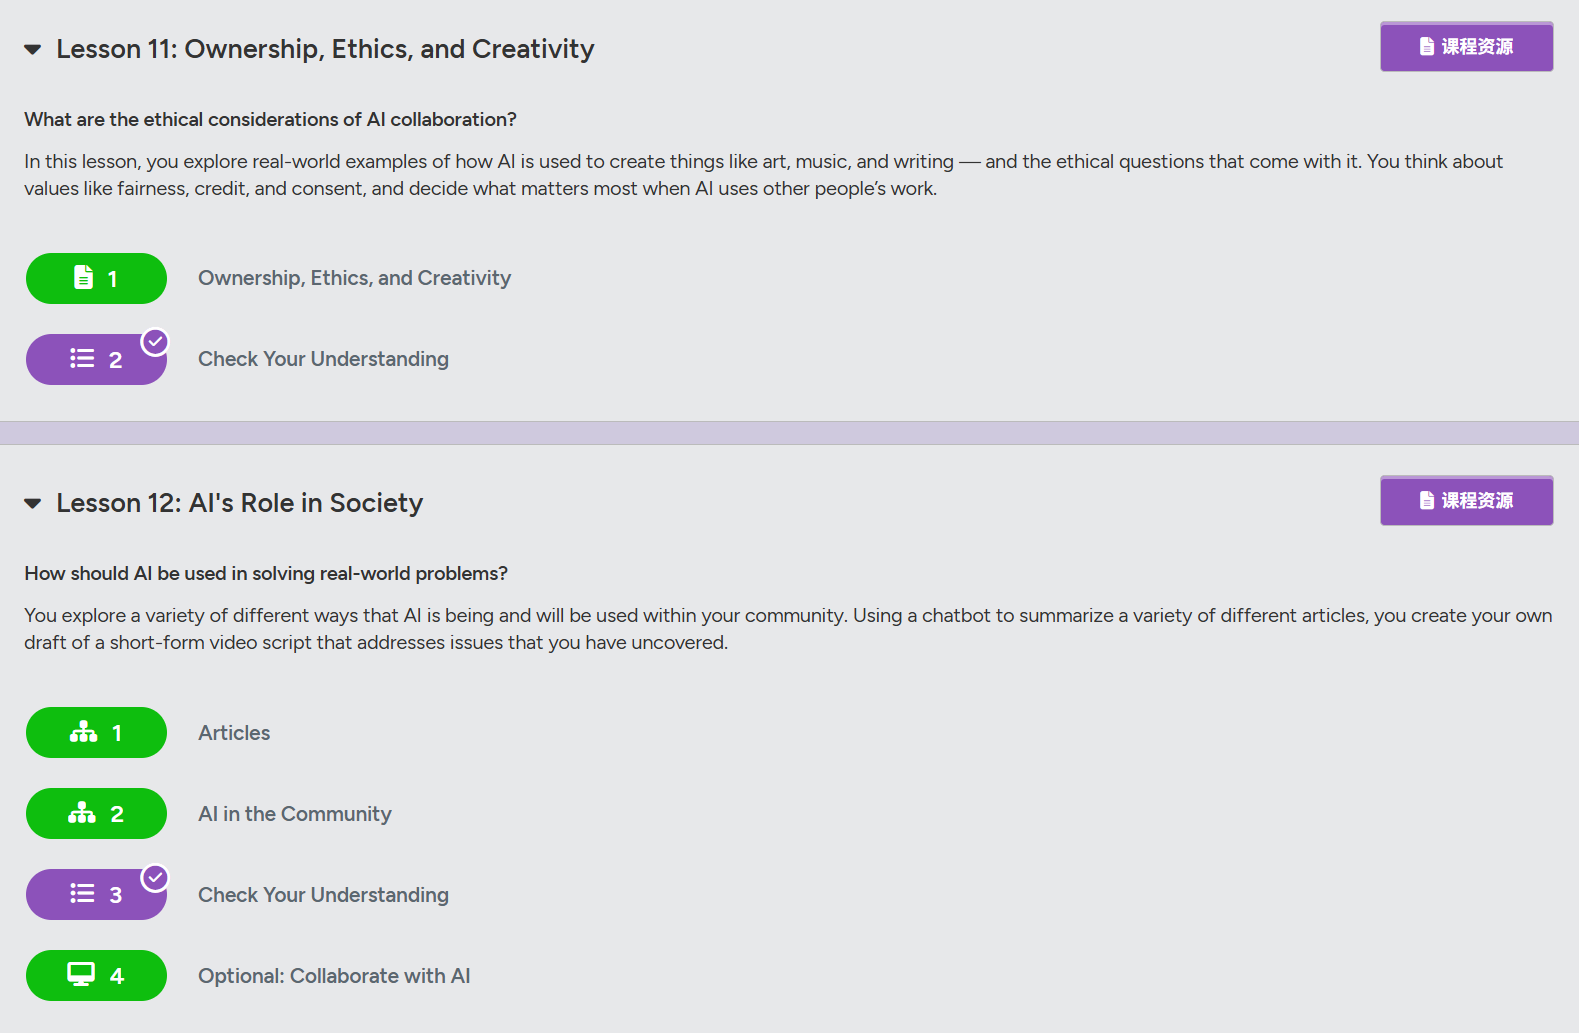Open Lesson 12 level 3 assessment bubble
1579x1033 pixels.
96,895
